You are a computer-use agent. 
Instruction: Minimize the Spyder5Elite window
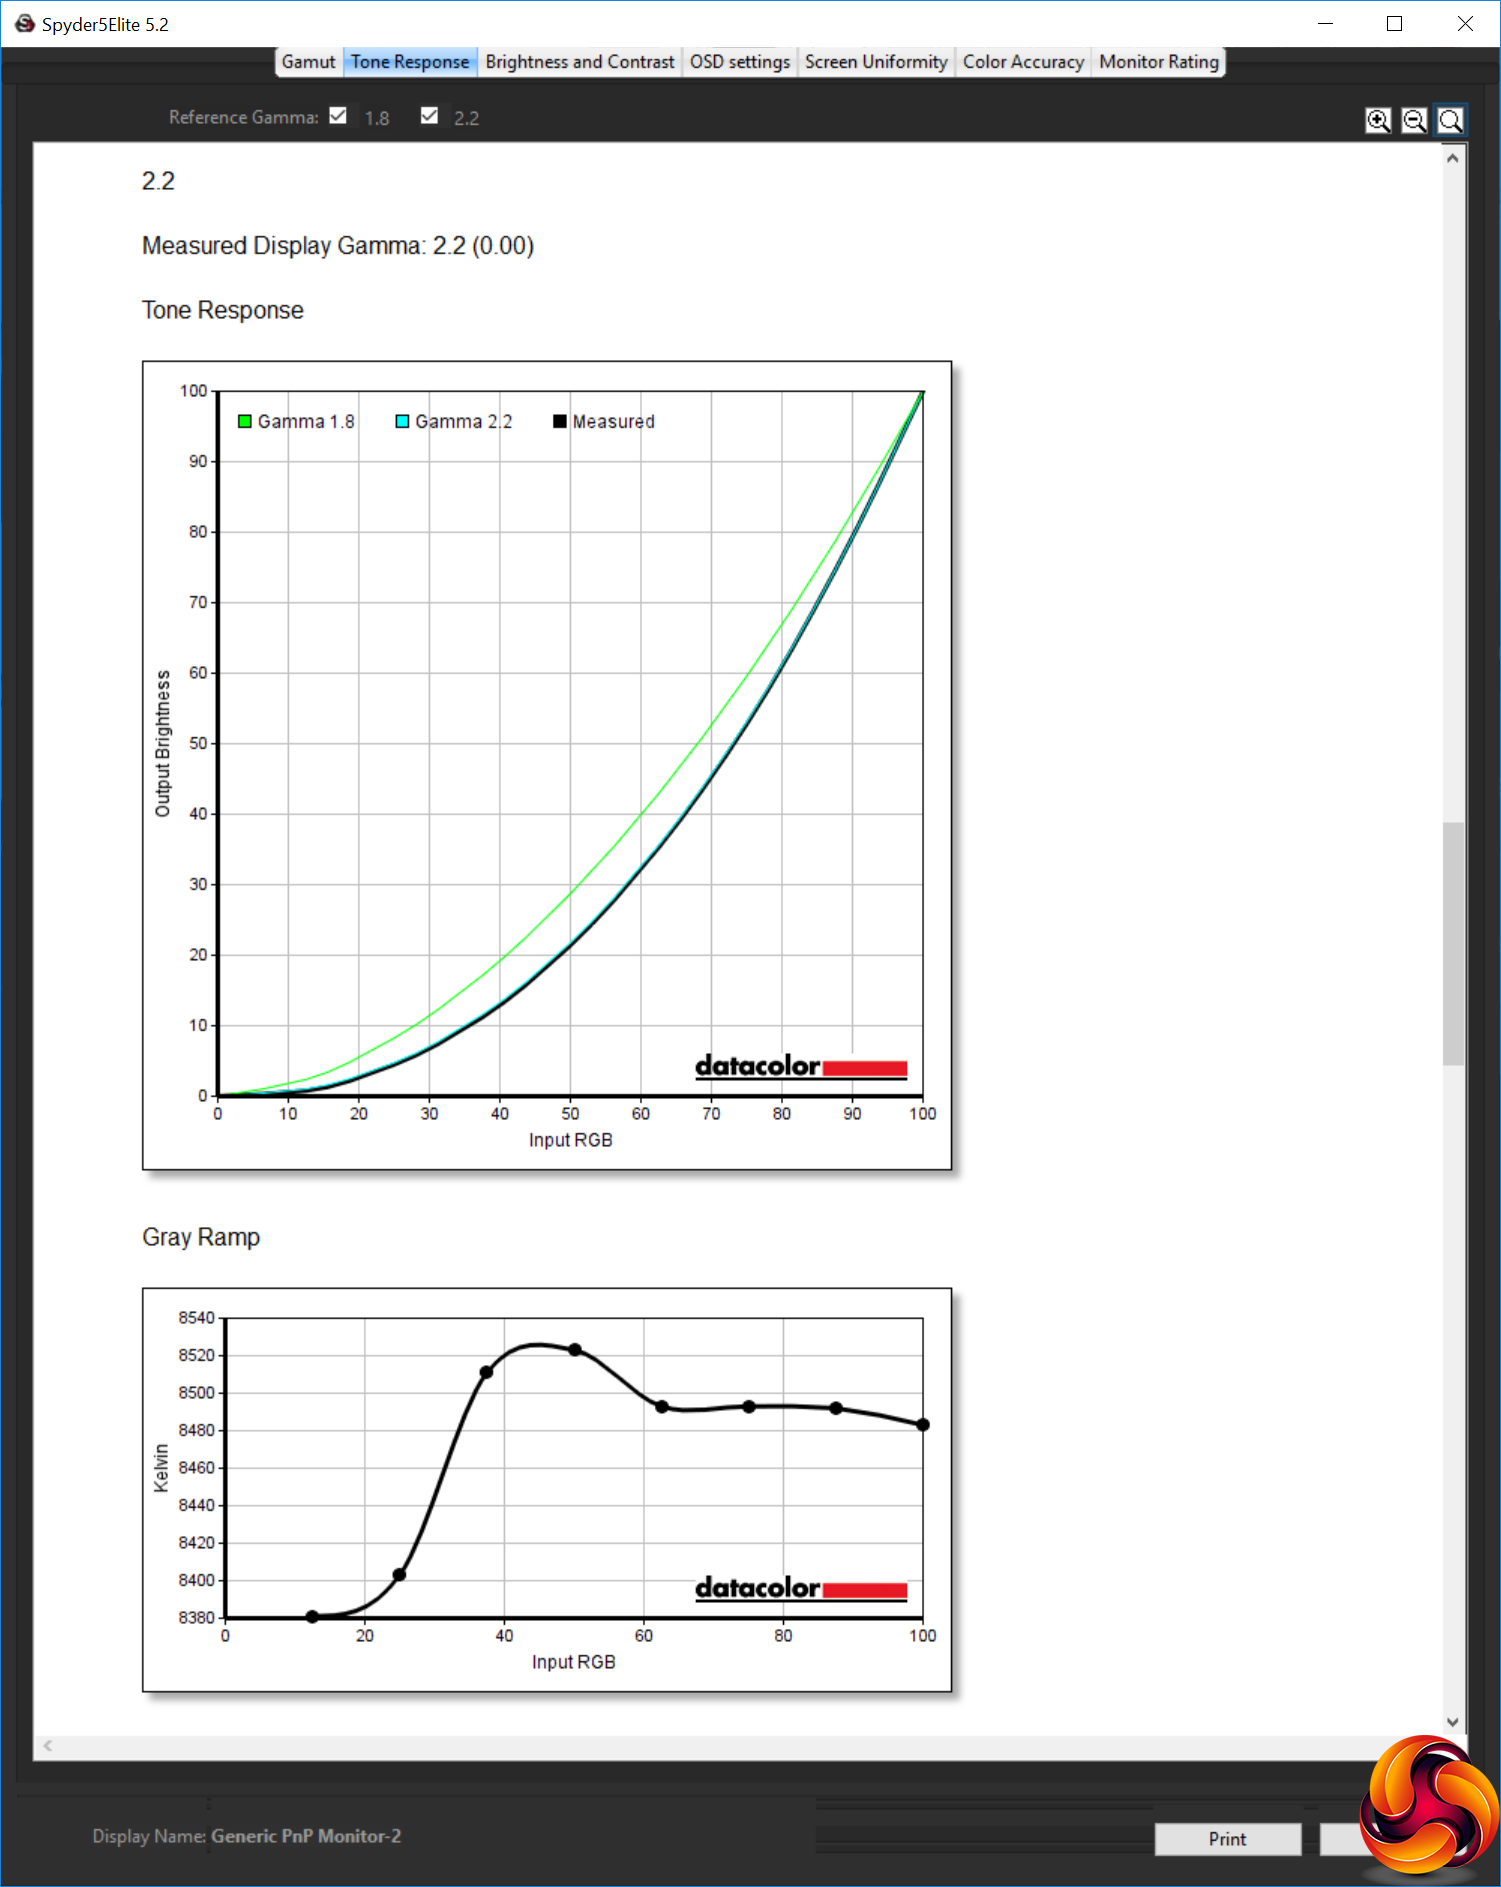[x=1326, y=23]
